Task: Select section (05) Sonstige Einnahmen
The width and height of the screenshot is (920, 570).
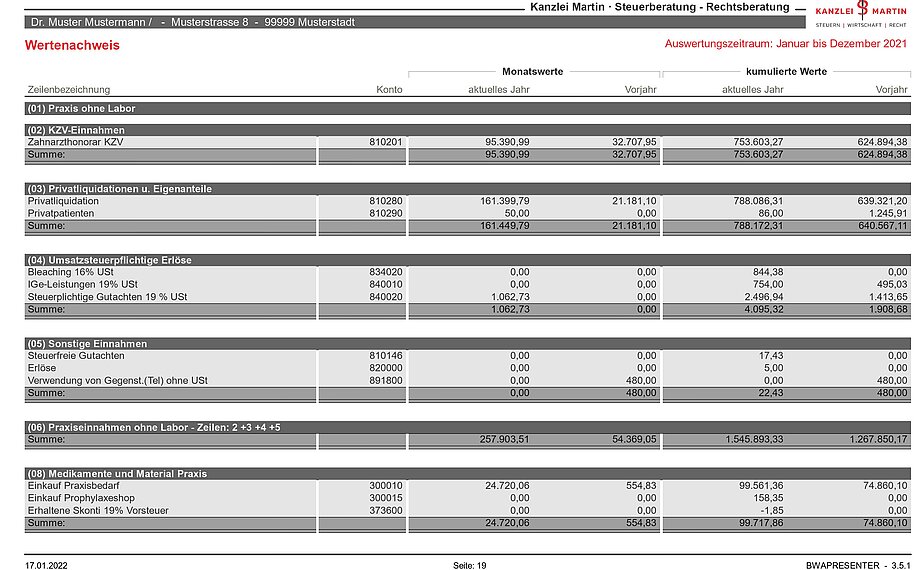Action: 468,343
